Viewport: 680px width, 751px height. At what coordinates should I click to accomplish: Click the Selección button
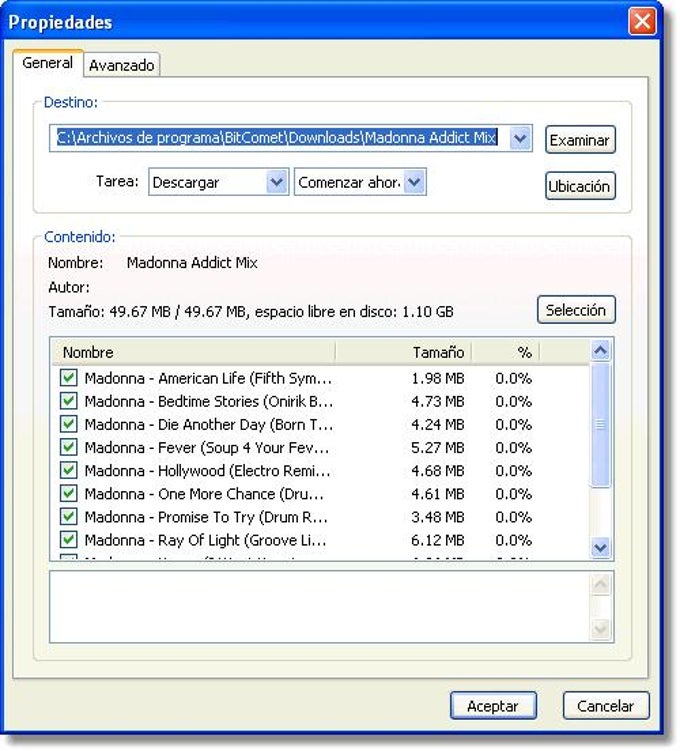[x=576, y=310]
